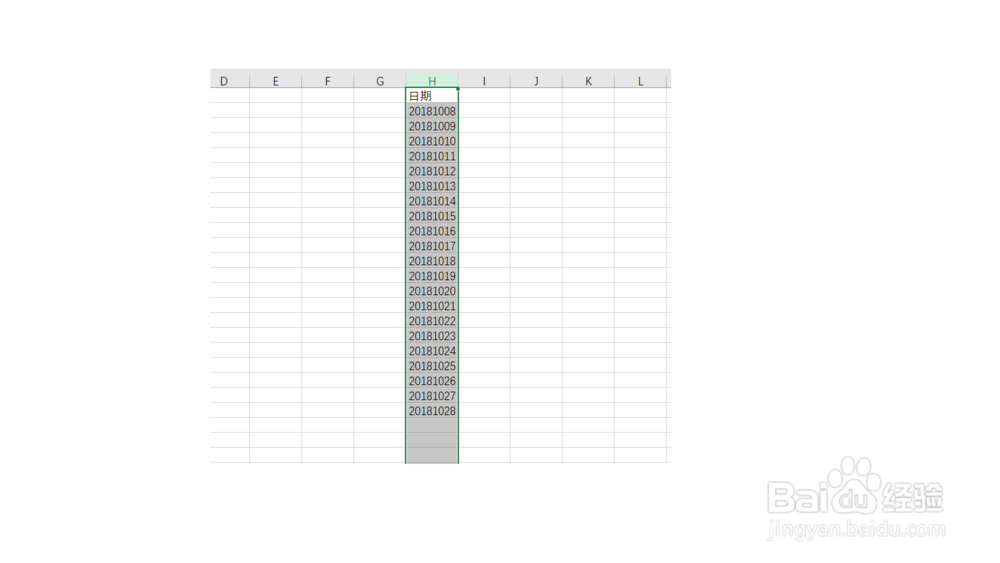The height and width of the screenshot is (563, 1000).
Task: Click cell containing 20181015
Action: point(432,216)
